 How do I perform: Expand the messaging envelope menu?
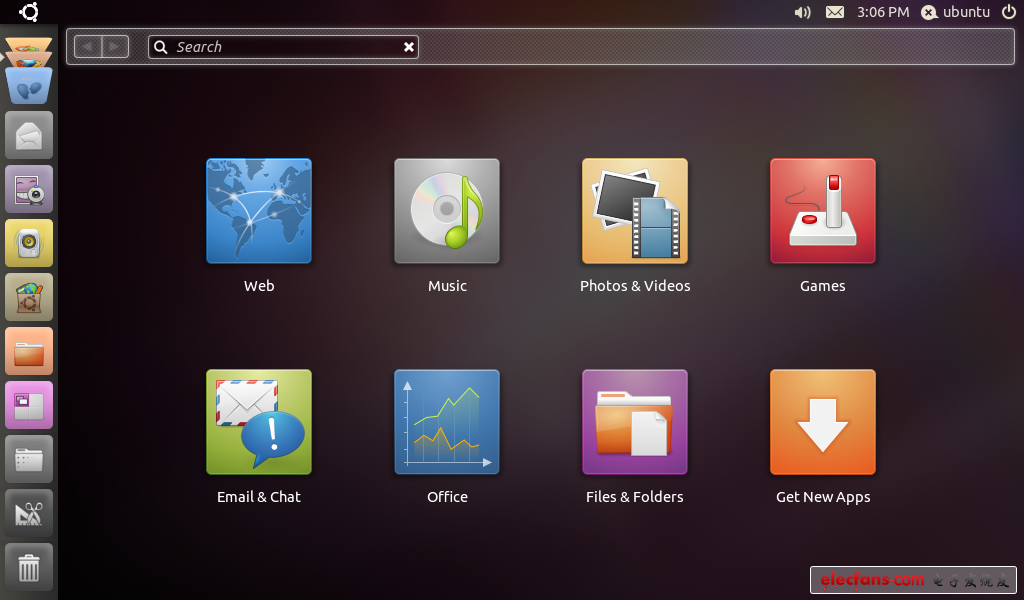click(834, 12)
